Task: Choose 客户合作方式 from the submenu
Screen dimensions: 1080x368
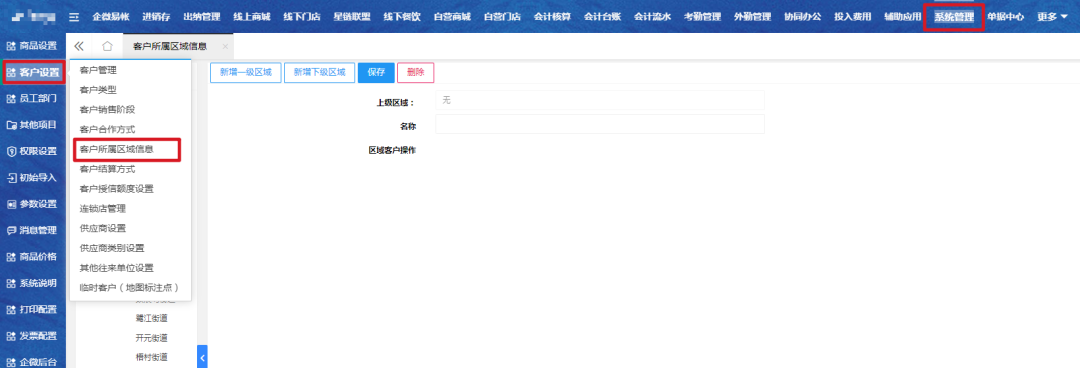Action: coord(107,129)
